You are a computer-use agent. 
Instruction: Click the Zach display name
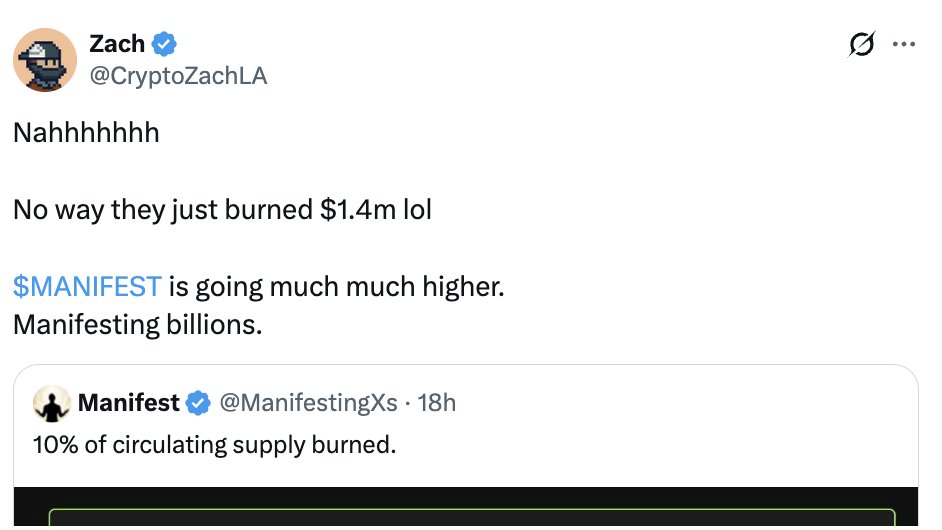[x=117, y=44]
